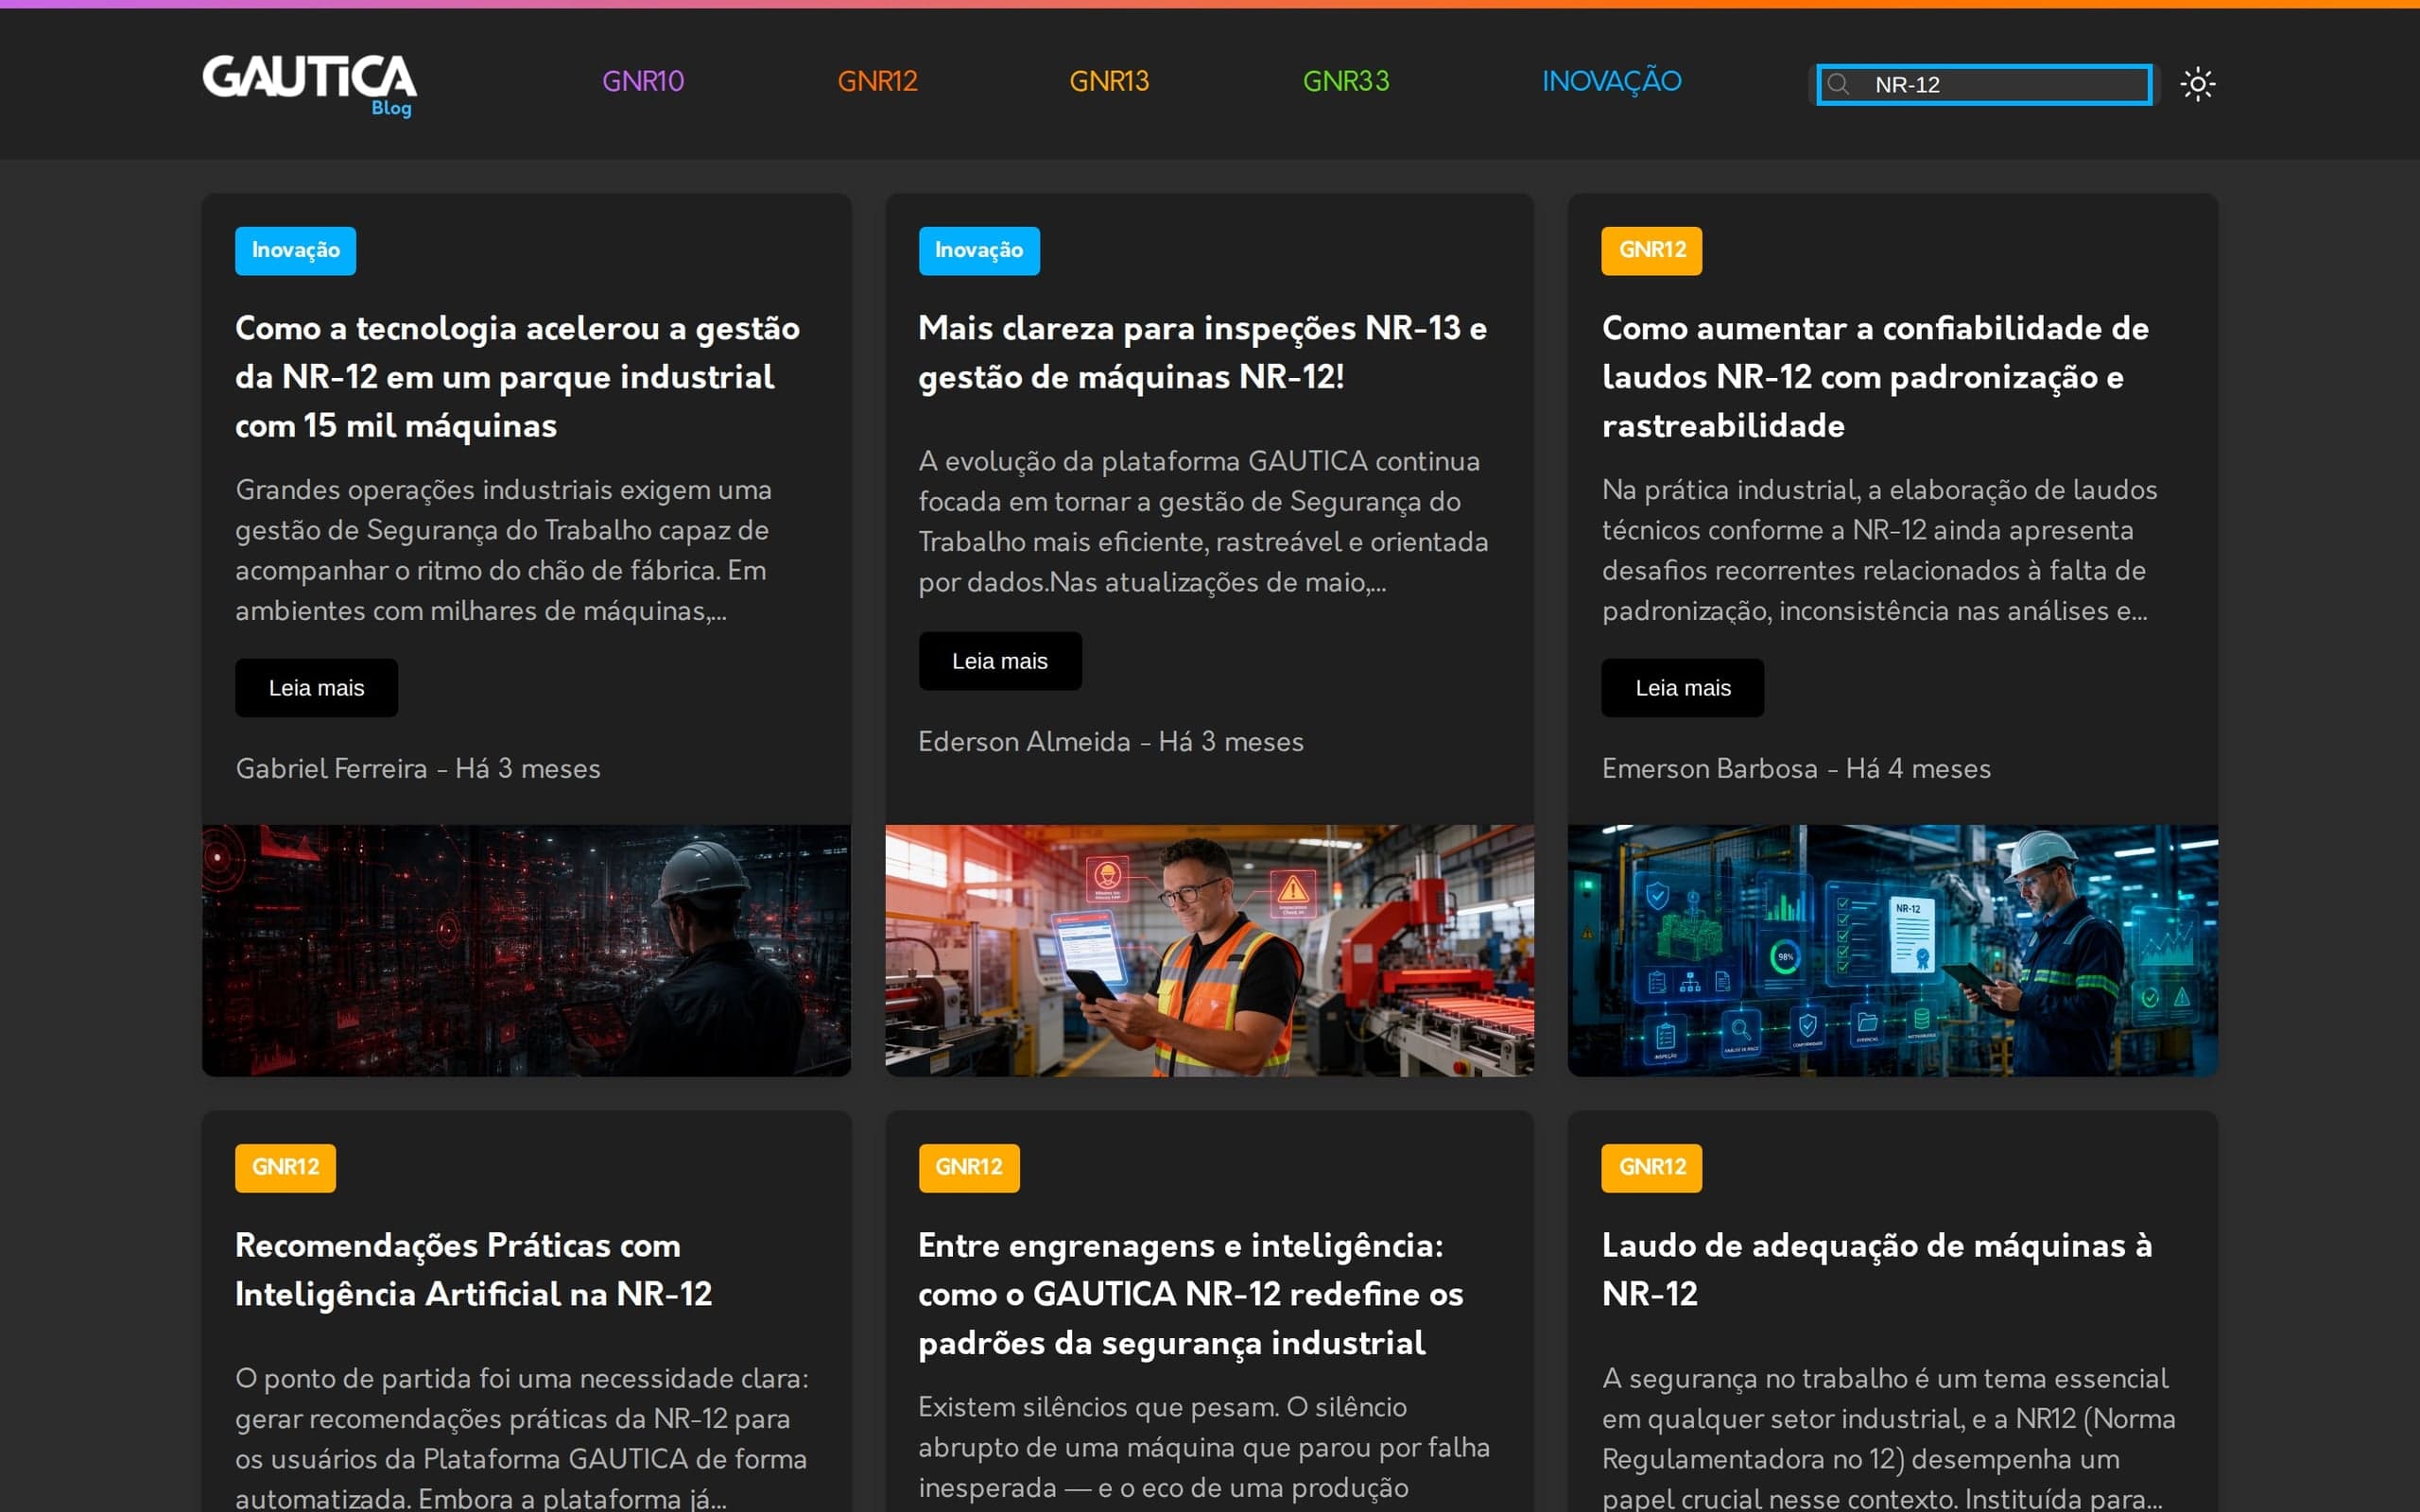The width and height of the screenshot is (2420, 1512).
Task: Open the GNR10 menu item
Action: (x=643, y=81)
